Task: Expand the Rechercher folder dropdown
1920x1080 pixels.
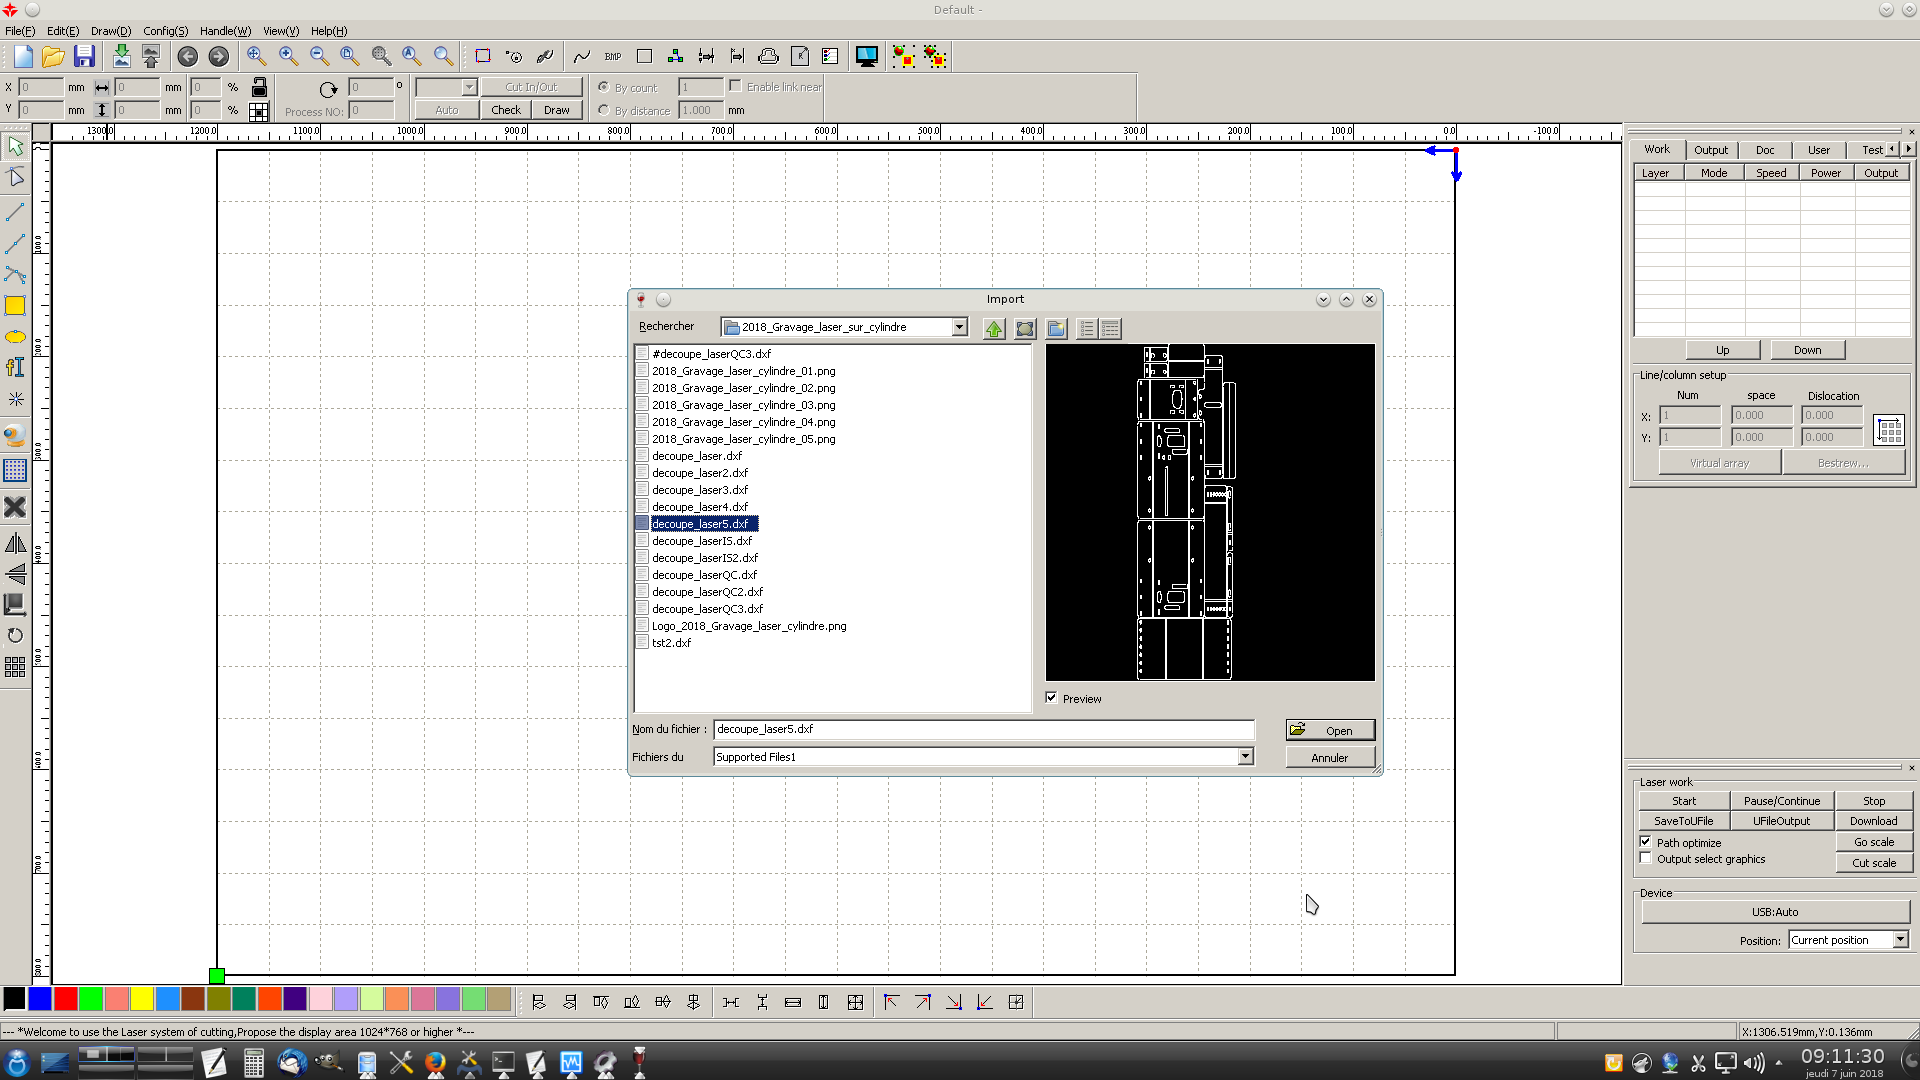Action: point(959,327)
